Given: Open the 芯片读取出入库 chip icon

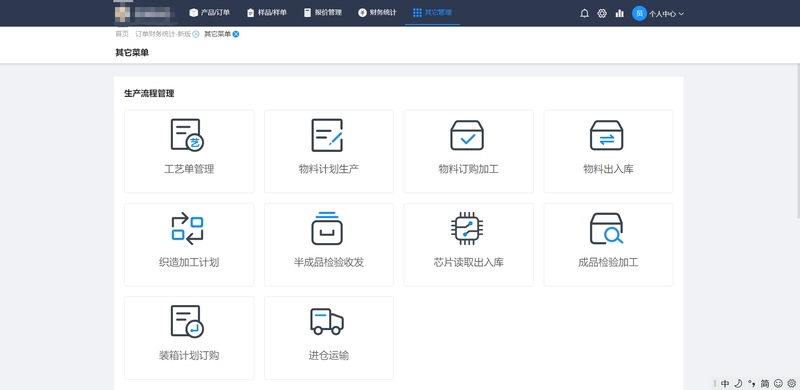Looking at the screenshot, I should 467,229.
